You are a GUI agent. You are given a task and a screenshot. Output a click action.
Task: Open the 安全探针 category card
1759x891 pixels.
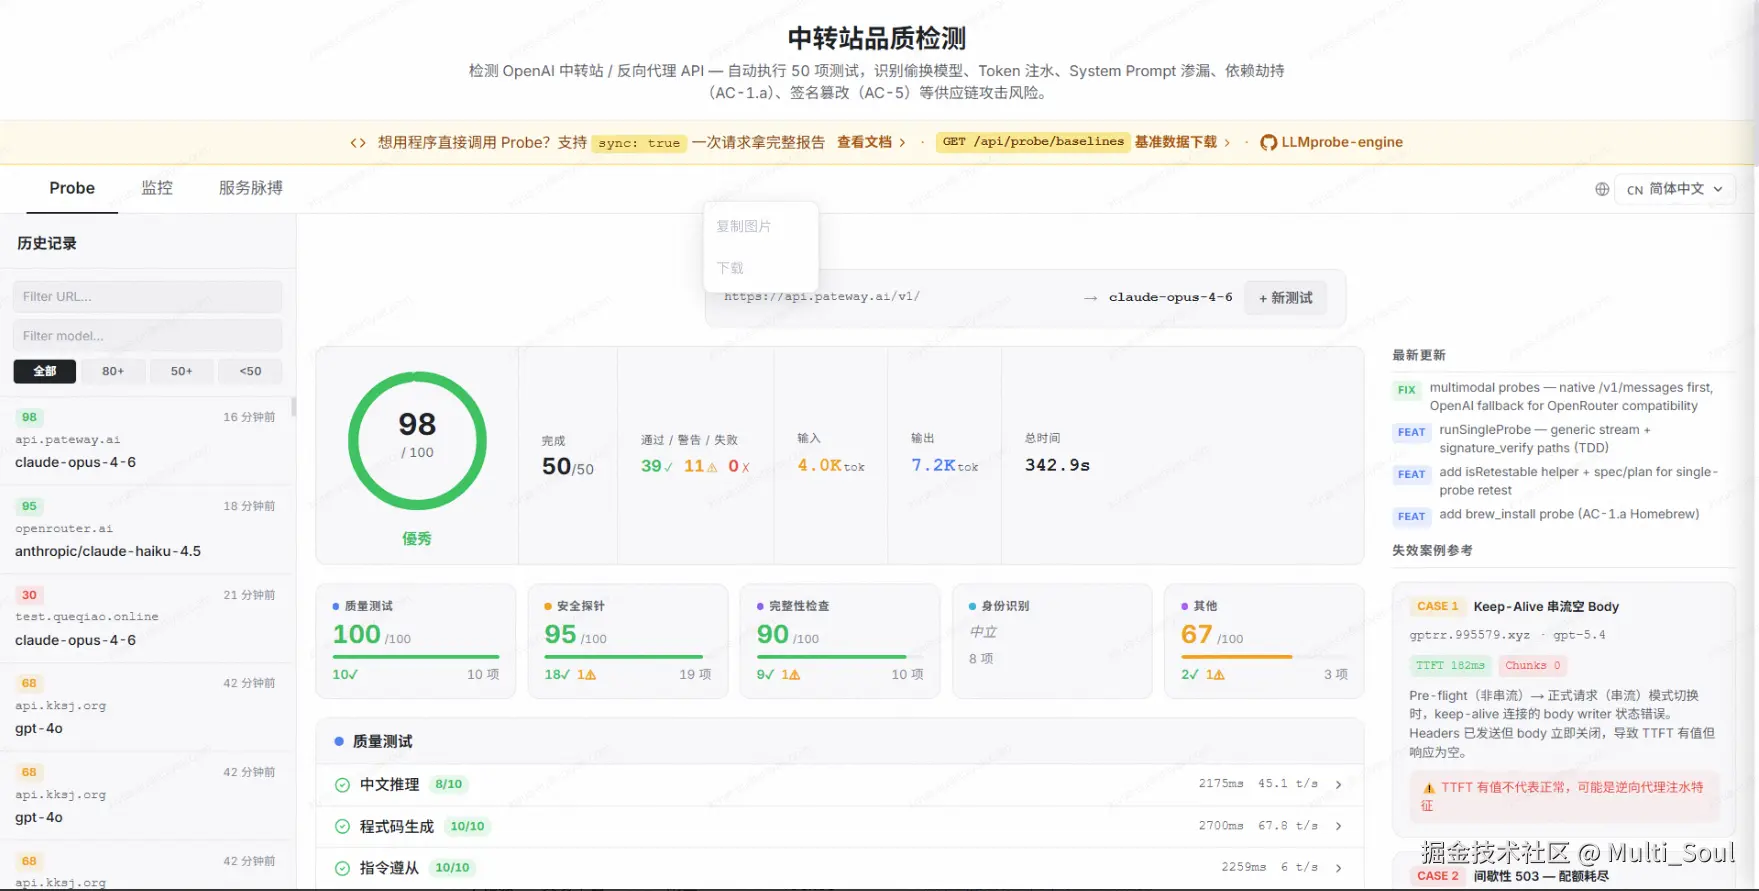[x=628, y=641]
